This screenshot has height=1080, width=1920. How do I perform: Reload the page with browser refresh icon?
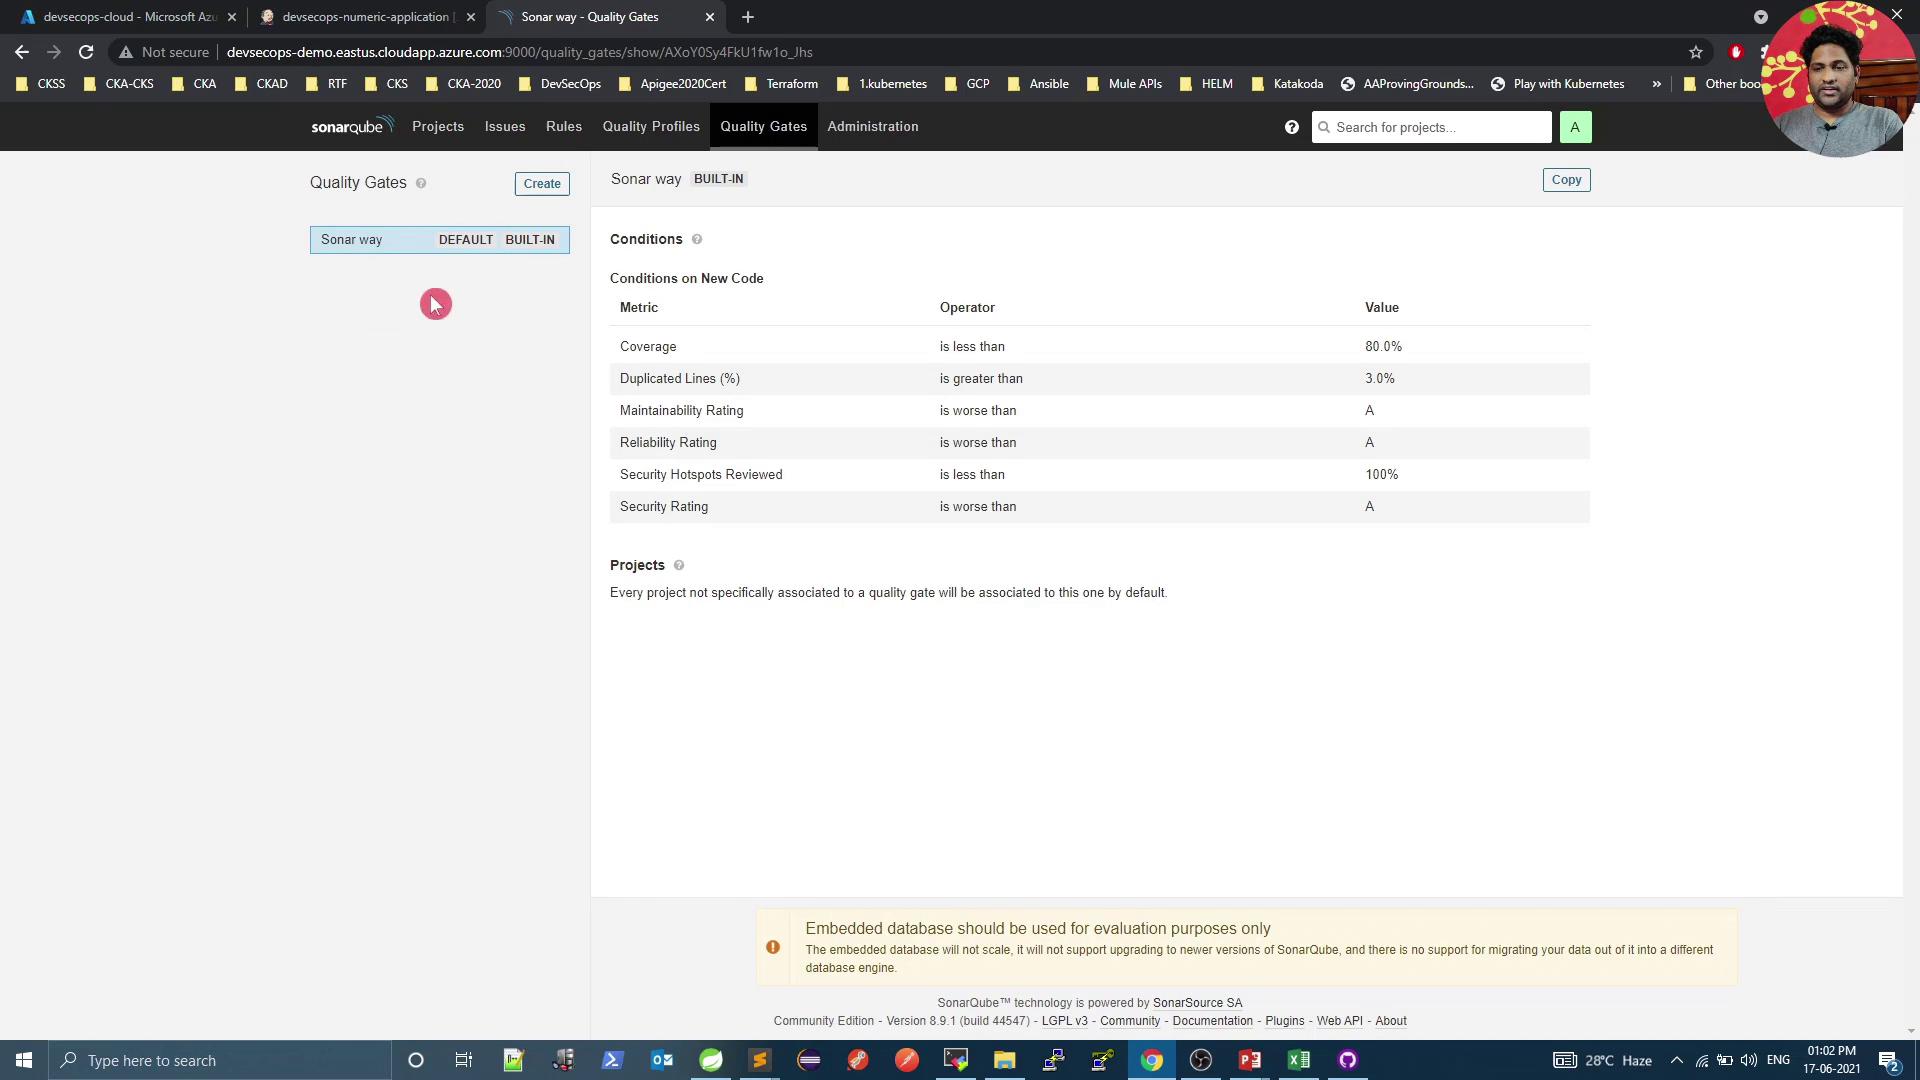pyautogui.click(x=86, y=52)
